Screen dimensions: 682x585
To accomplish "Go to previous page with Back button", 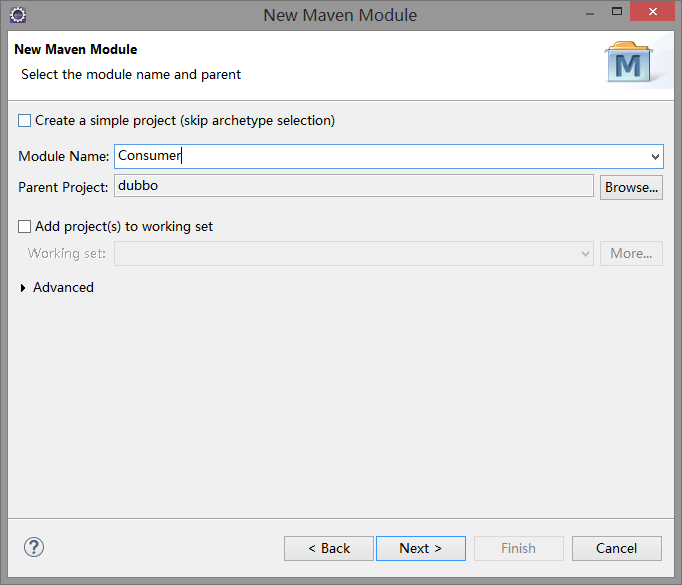I will [x=329, y=548].
